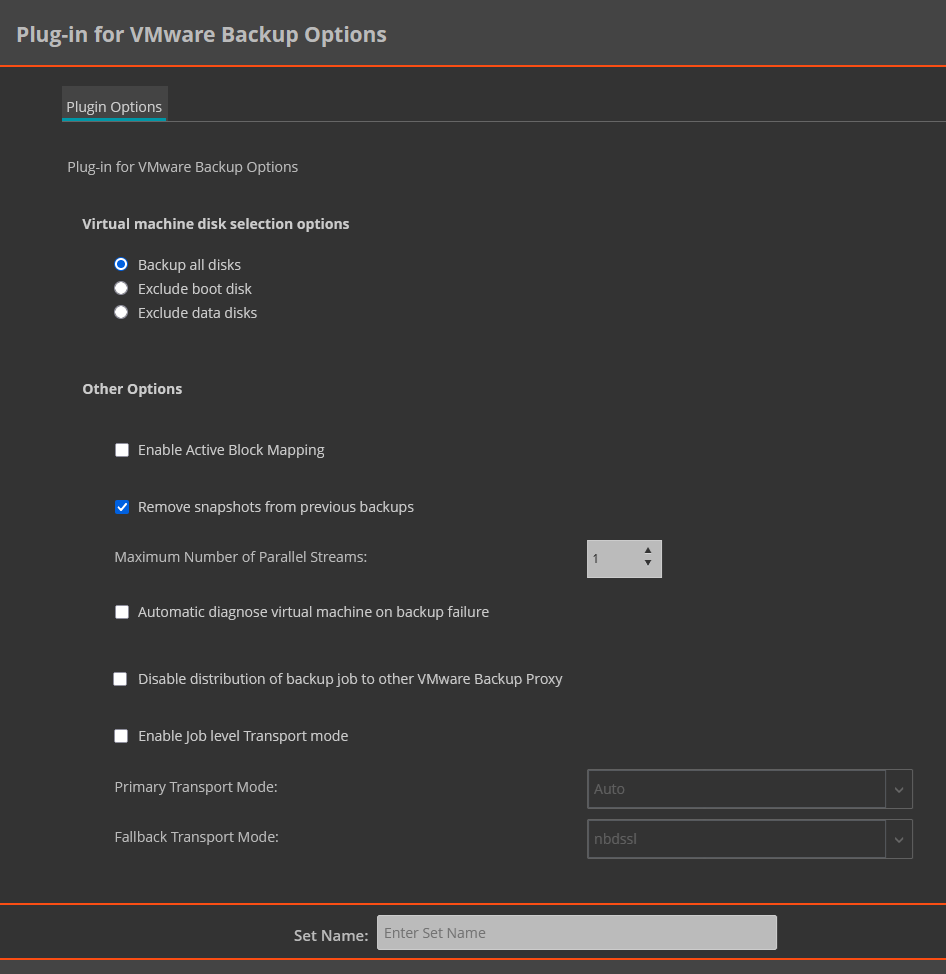Image resolution: width=946 pixels, height=974 pixels.
Task: Click the parallel streams down arrow
Action: tap(648, 566)
